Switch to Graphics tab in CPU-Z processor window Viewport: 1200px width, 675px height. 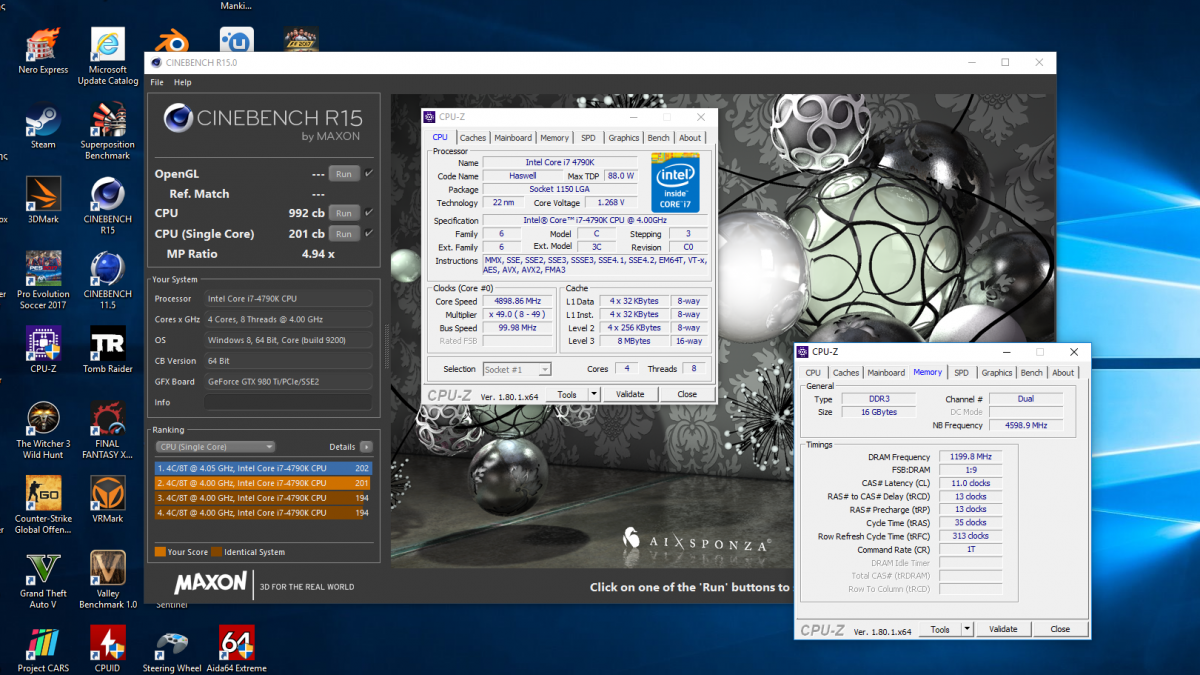coord(623,138)
